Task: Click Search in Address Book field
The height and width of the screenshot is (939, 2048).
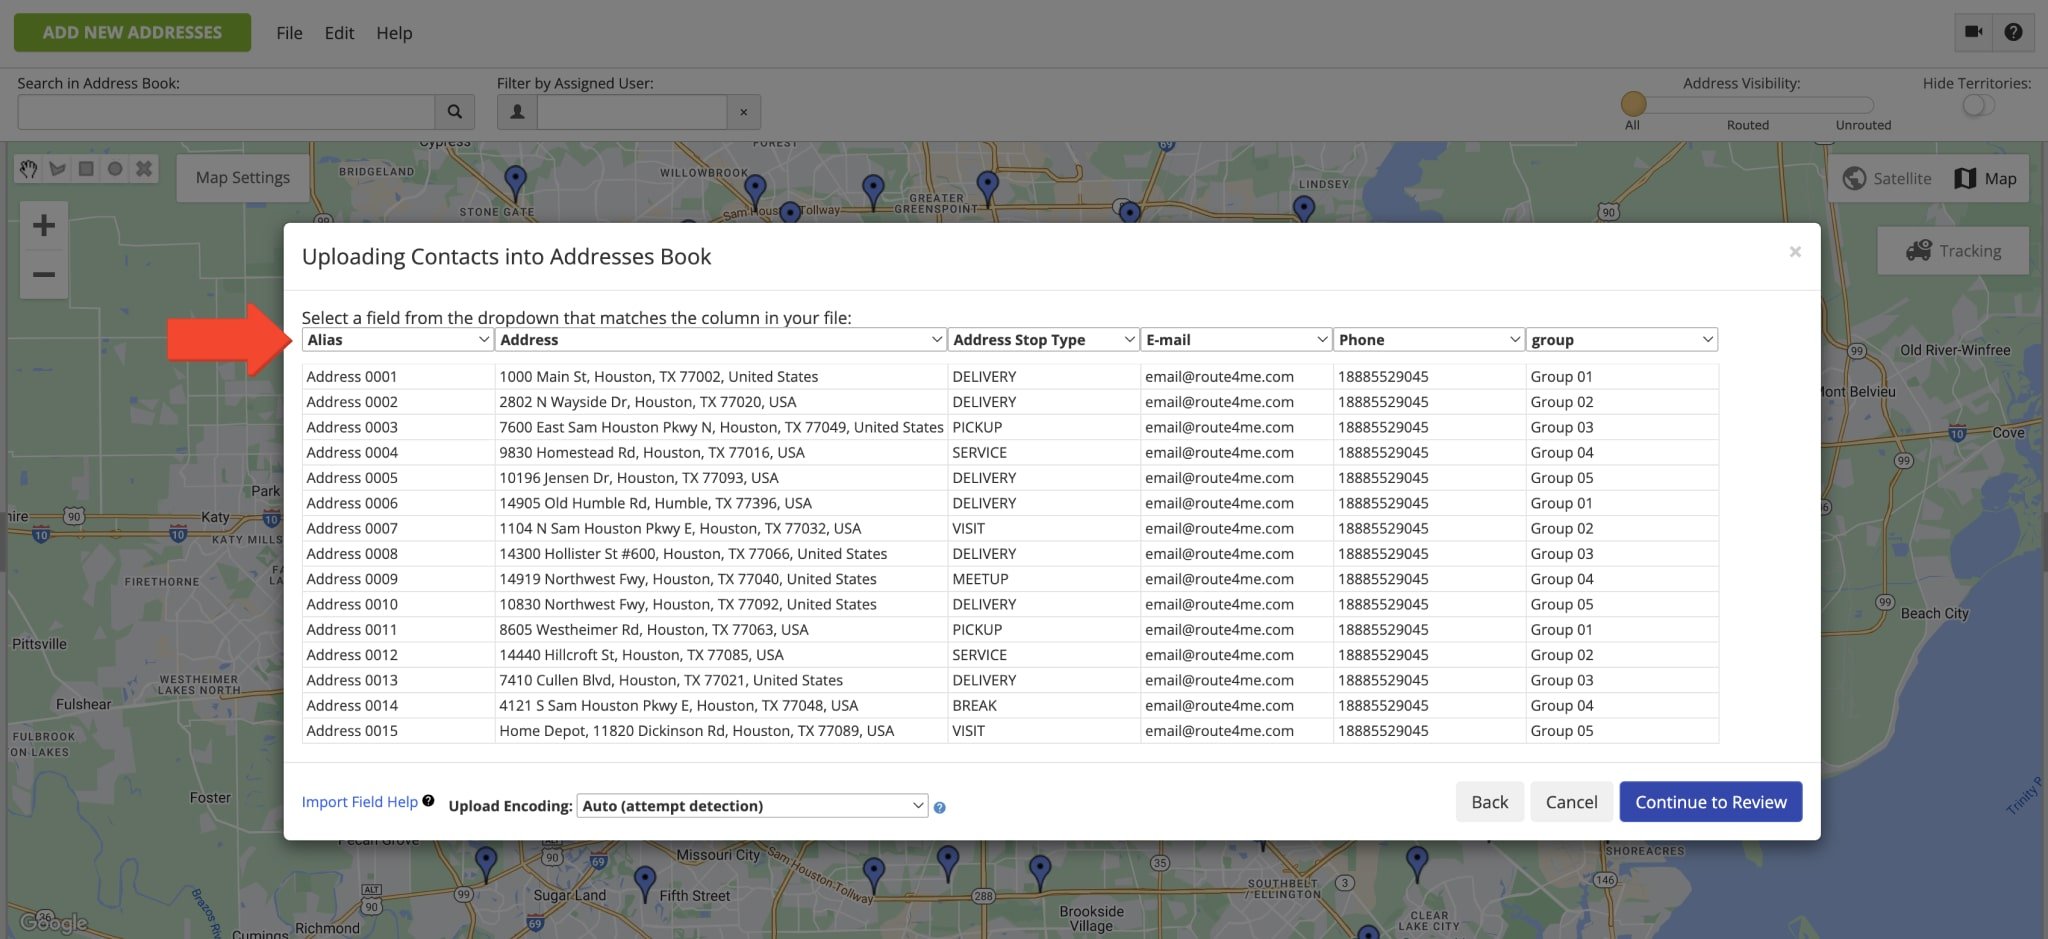Action: (x=226, y=112)
